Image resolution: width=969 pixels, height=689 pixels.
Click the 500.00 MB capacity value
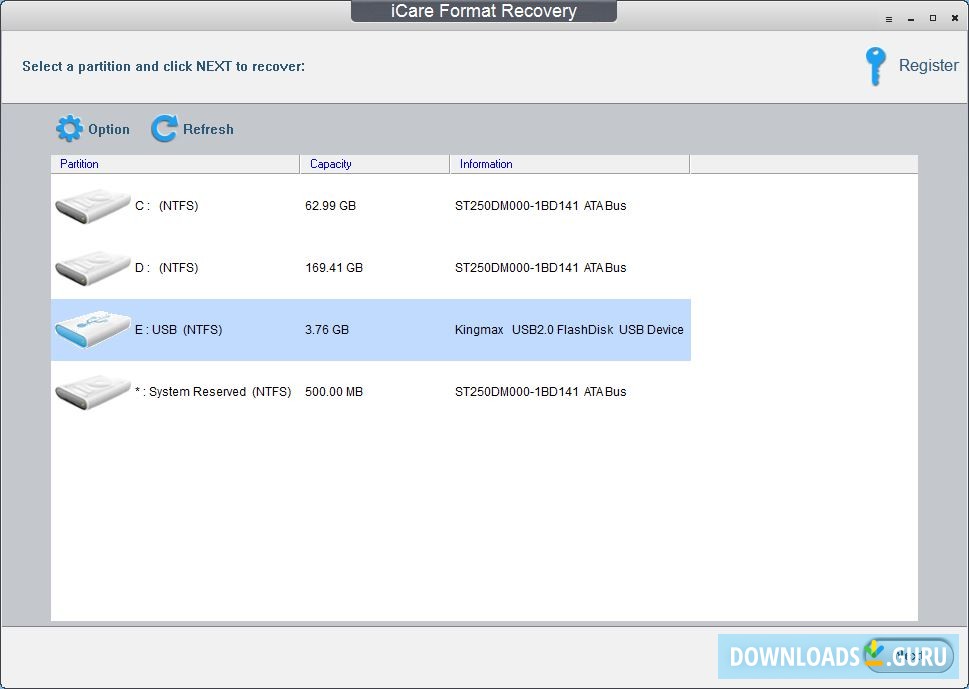click(334, 392)
